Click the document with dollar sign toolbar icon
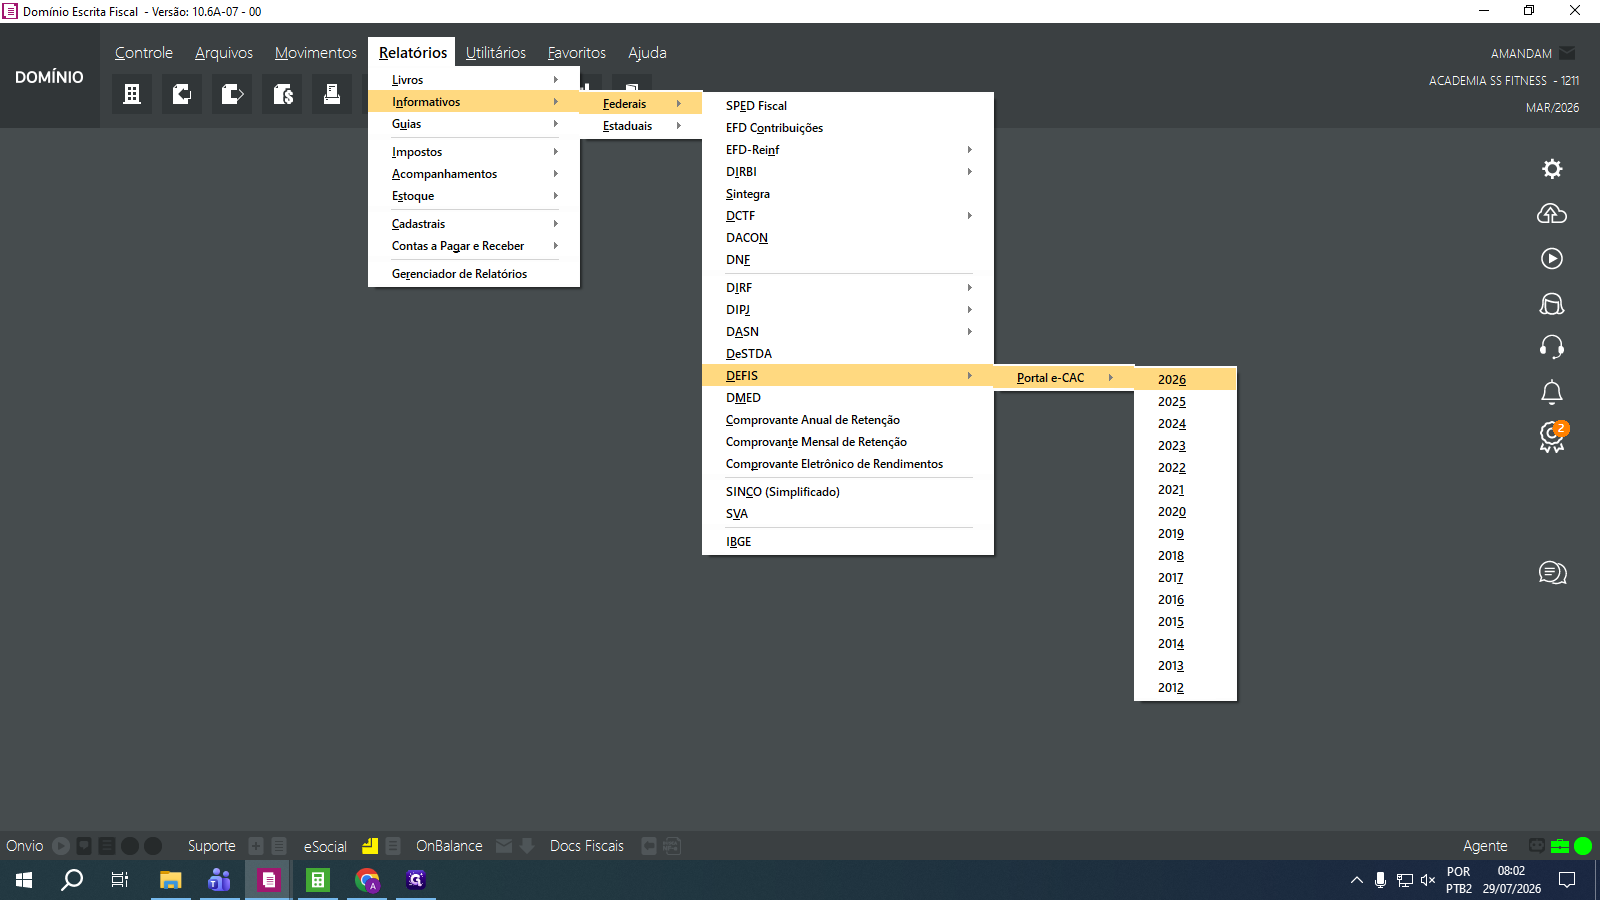This screenshot has width=1600, height=900. coord(283,94)
